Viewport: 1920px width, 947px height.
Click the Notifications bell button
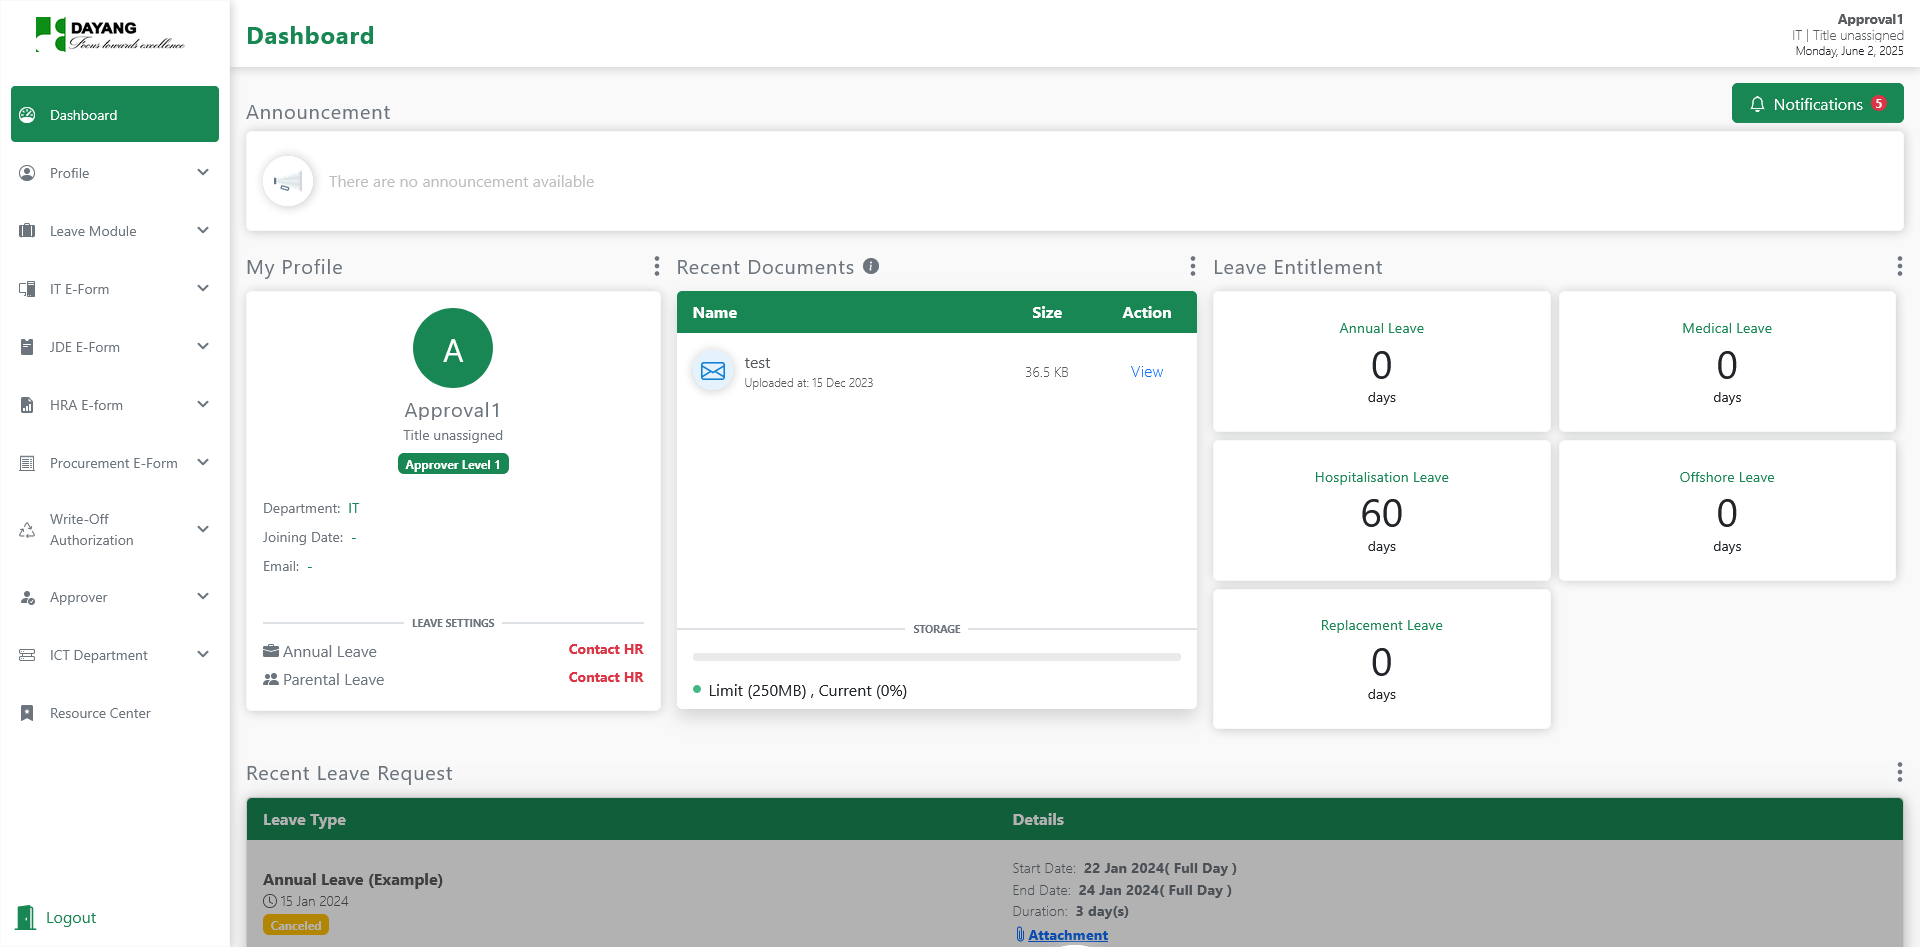[1816, 104]
